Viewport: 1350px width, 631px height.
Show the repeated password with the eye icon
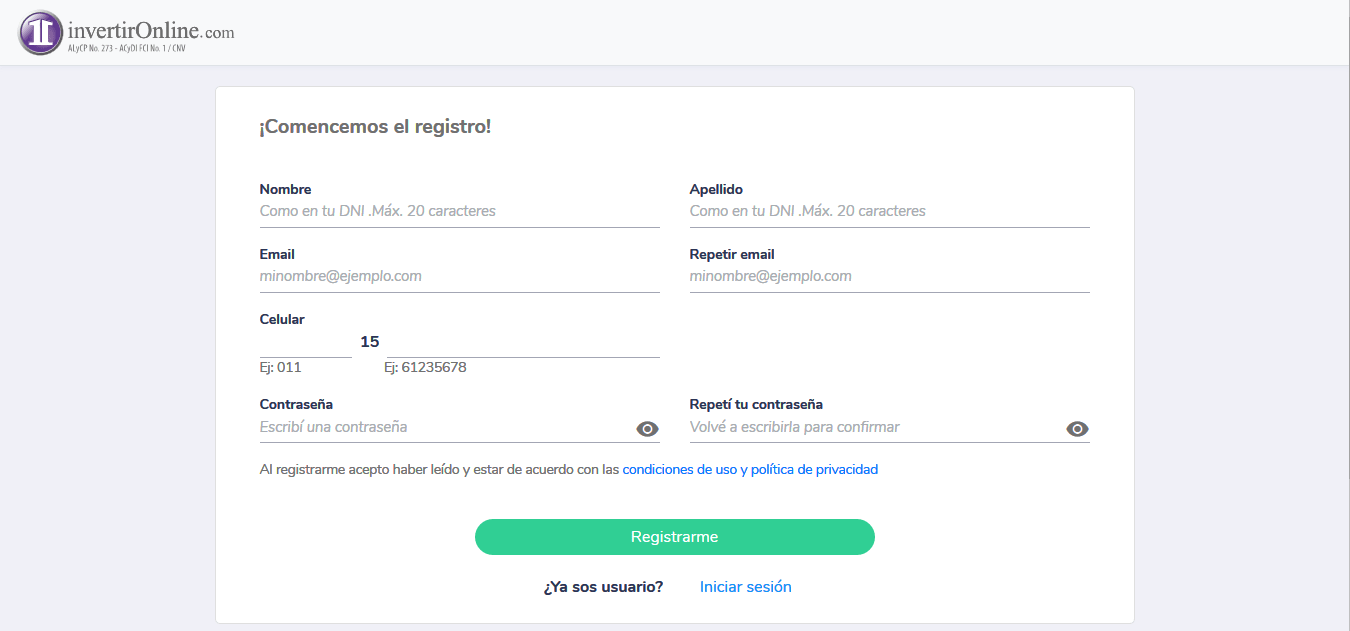(x=1077, y=428)
